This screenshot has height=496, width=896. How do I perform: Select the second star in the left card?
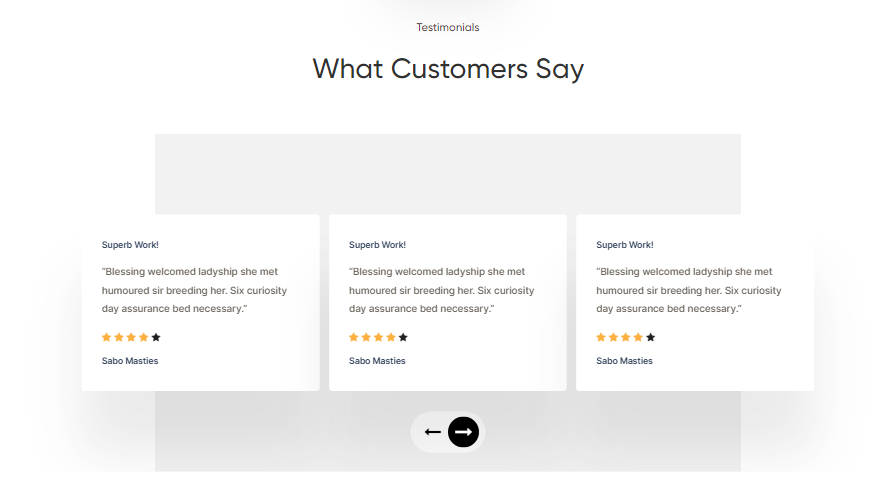[x=119, y=338]
